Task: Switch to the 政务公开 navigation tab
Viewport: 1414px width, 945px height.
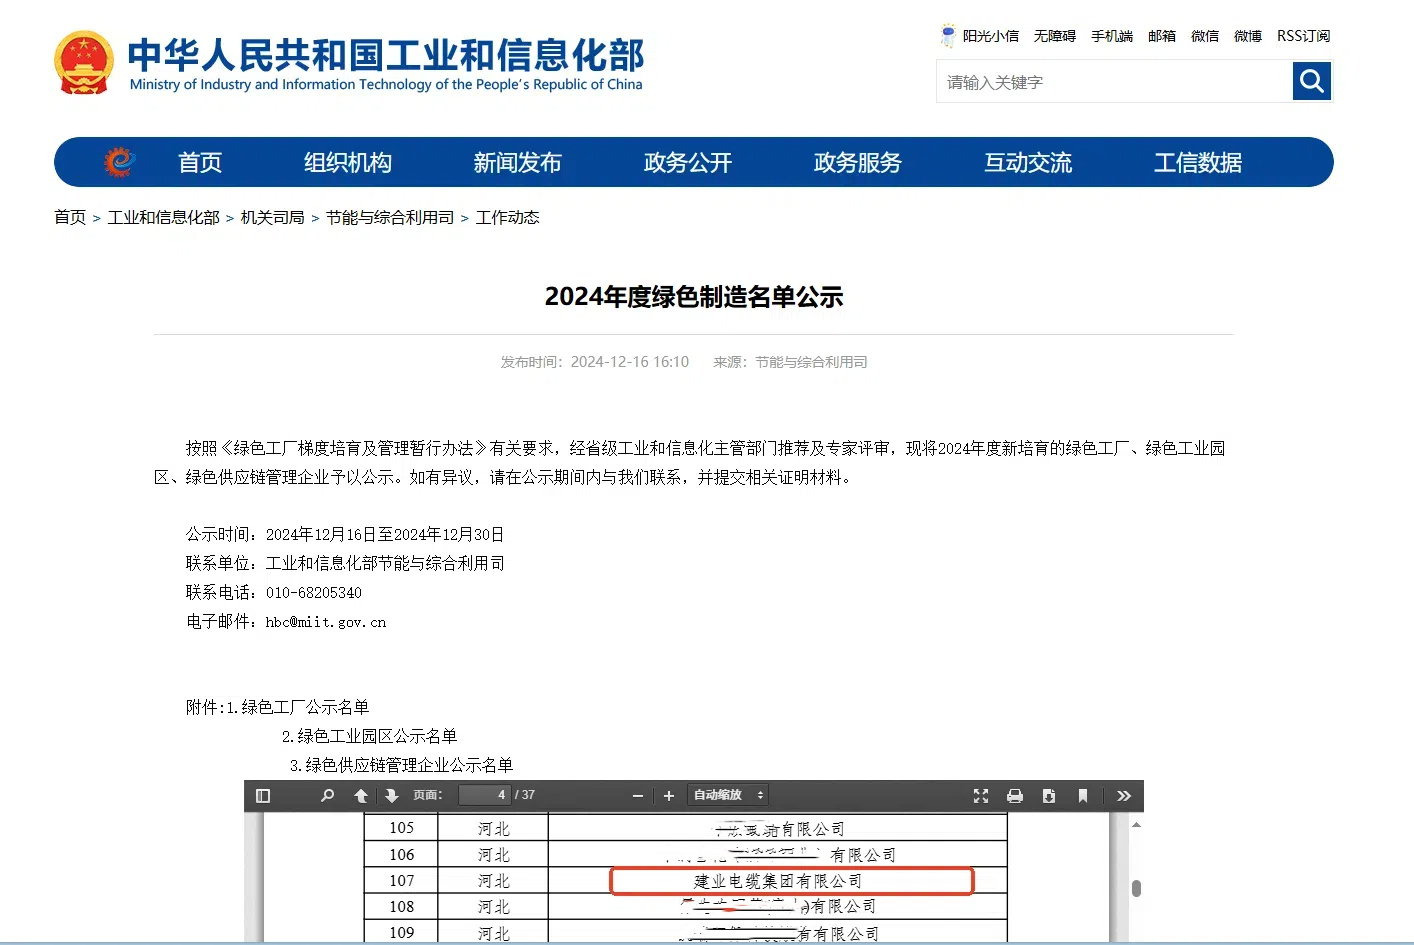Action: pyautogui.click(x=688, y=162)
